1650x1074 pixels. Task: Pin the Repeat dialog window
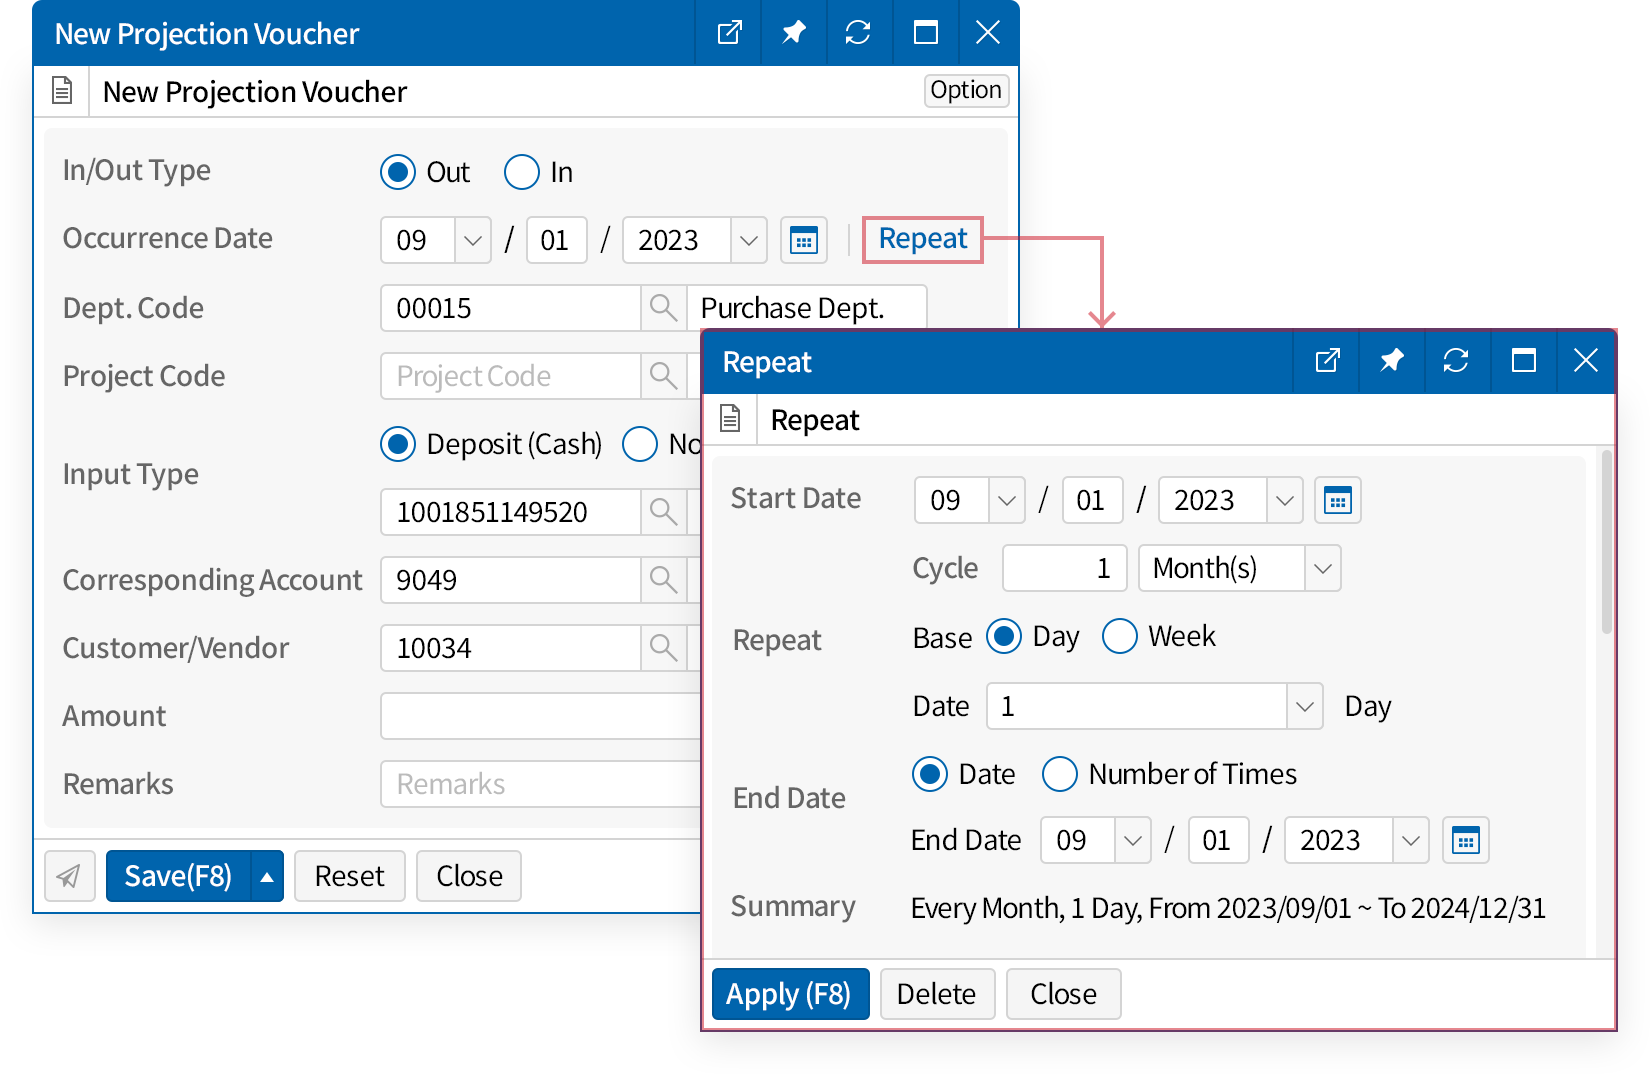pos(1391,361)
